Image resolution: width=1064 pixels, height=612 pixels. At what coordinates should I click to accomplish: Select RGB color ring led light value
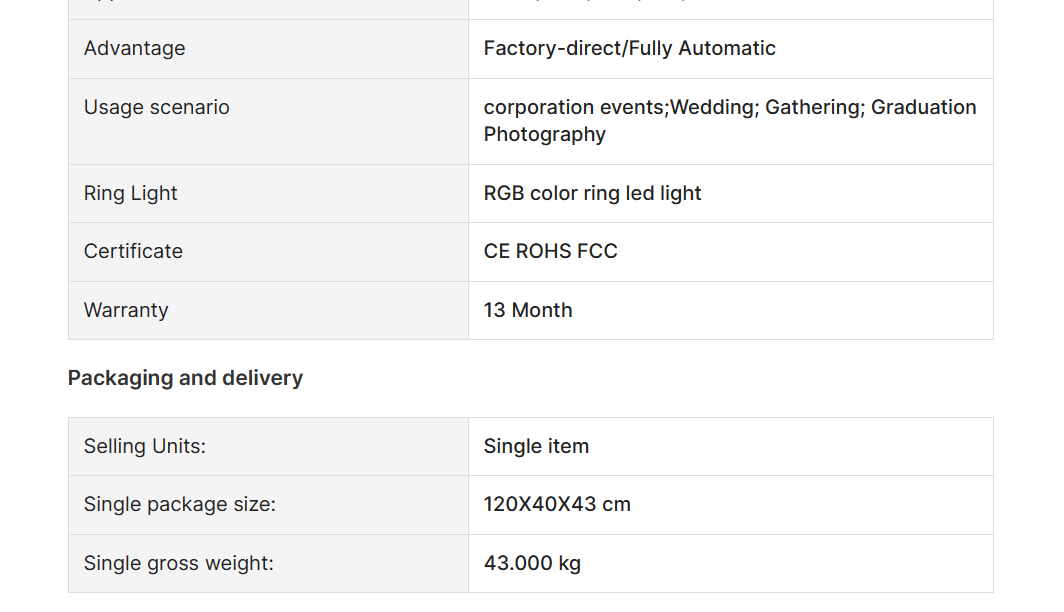tap(592, 193)
